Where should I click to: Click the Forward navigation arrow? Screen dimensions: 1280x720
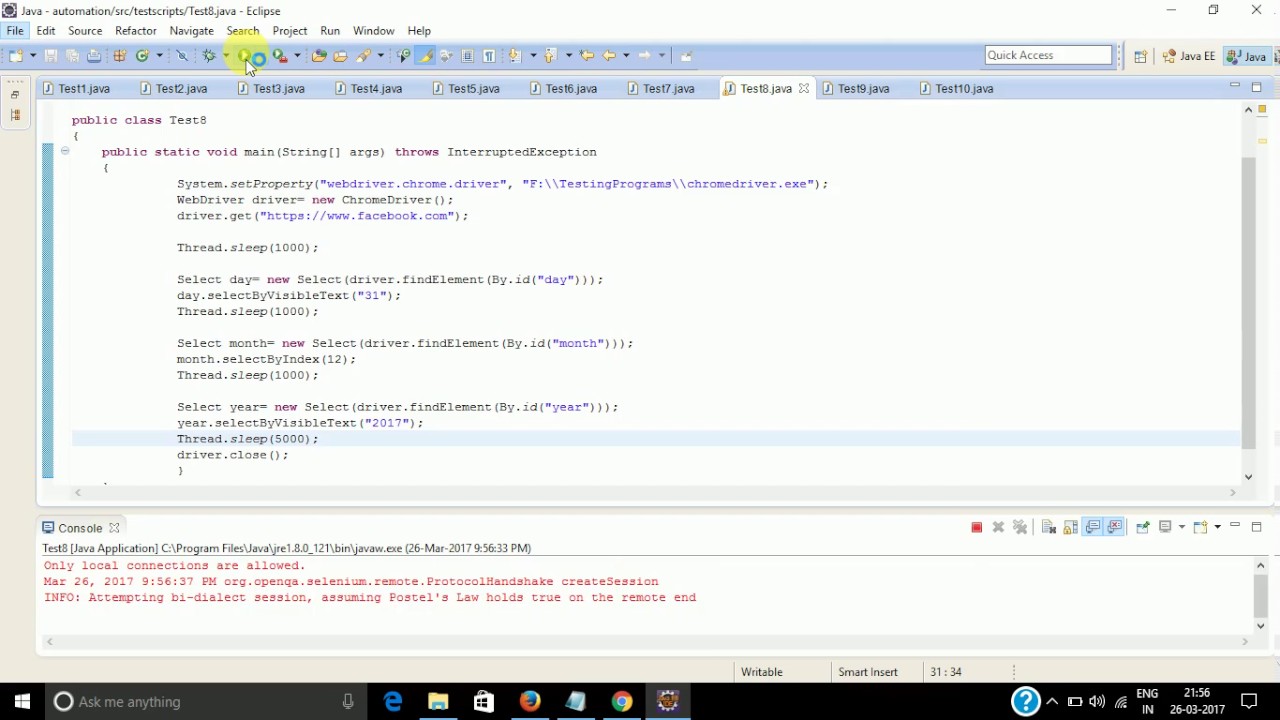pos(645,56)
